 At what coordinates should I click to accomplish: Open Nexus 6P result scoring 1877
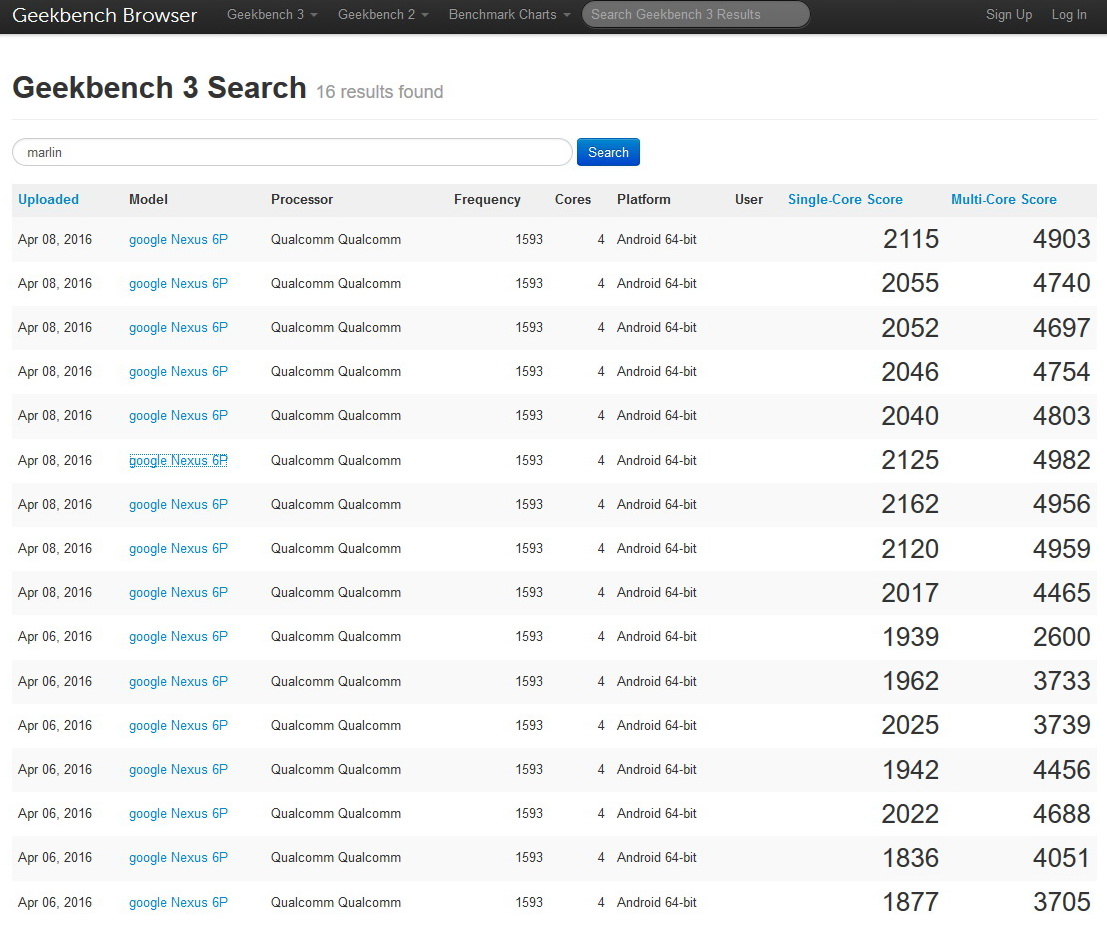pos(178,903)
